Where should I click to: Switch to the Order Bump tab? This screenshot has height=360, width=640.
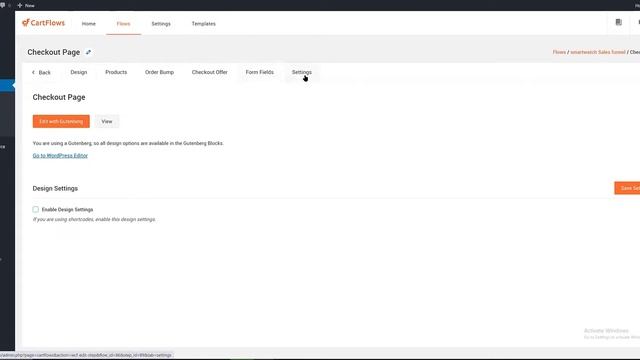coord(159,72)
